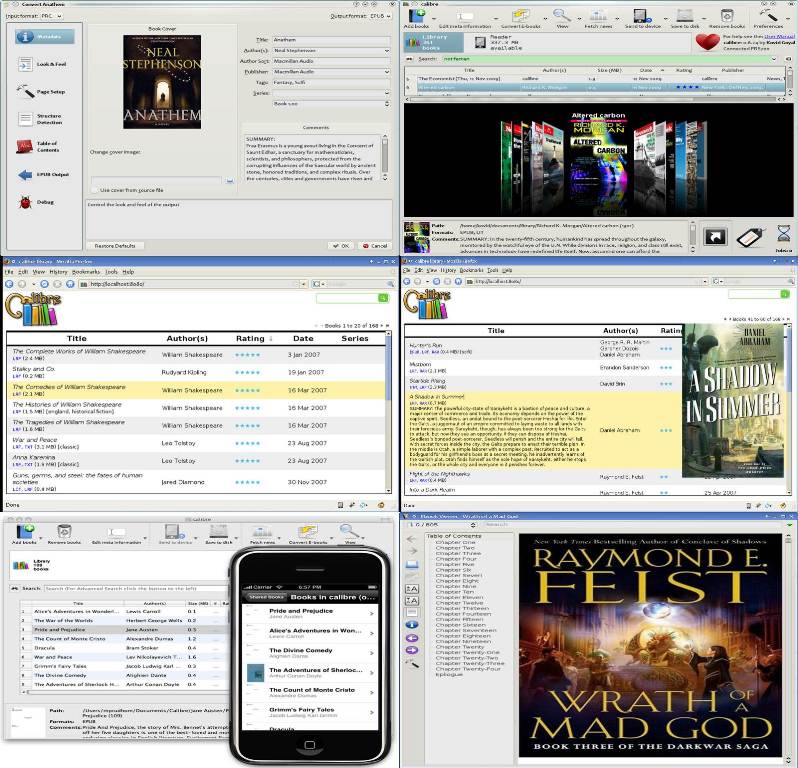Viewport: 798px width, 768px height.
Task: Click Convert E-books in top-right calibre window
Action: click(x=520, y=18)
